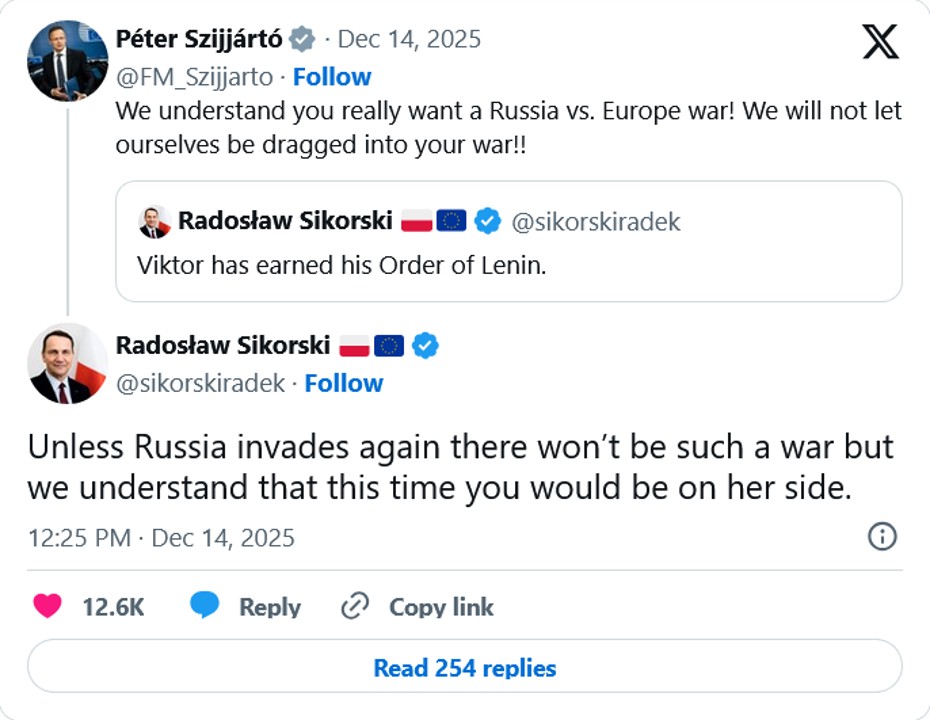Viewport: 930px width, 720px height.
Task: Click Read 254 replies button
Action: coord(464,667)
